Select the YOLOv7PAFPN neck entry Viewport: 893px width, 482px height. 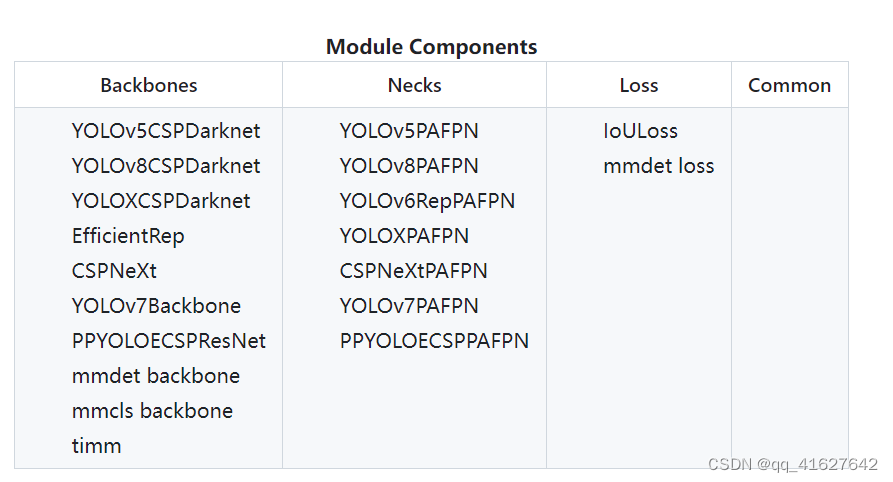pyautogui.click(x=409, y=306)
